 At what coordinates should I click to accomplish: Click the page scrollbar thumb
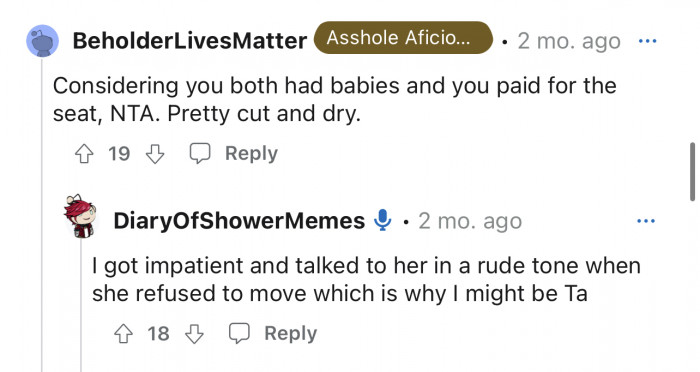692,172
